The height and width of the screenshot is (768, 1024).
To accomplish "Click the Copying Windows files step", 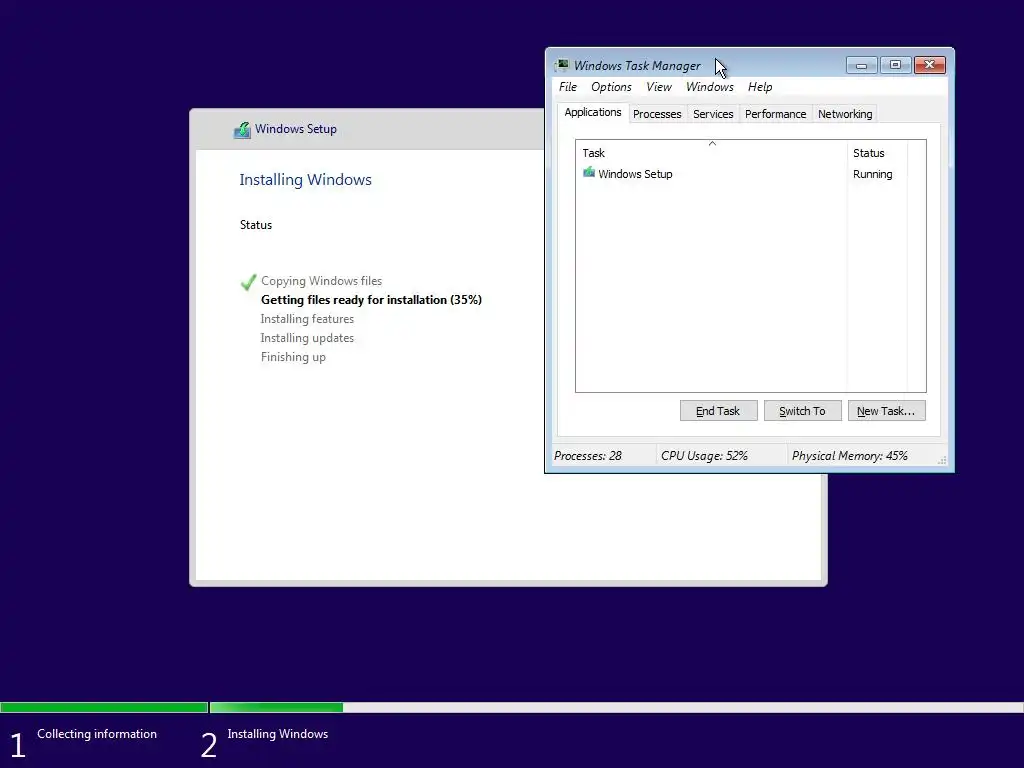I will [321, 281].
